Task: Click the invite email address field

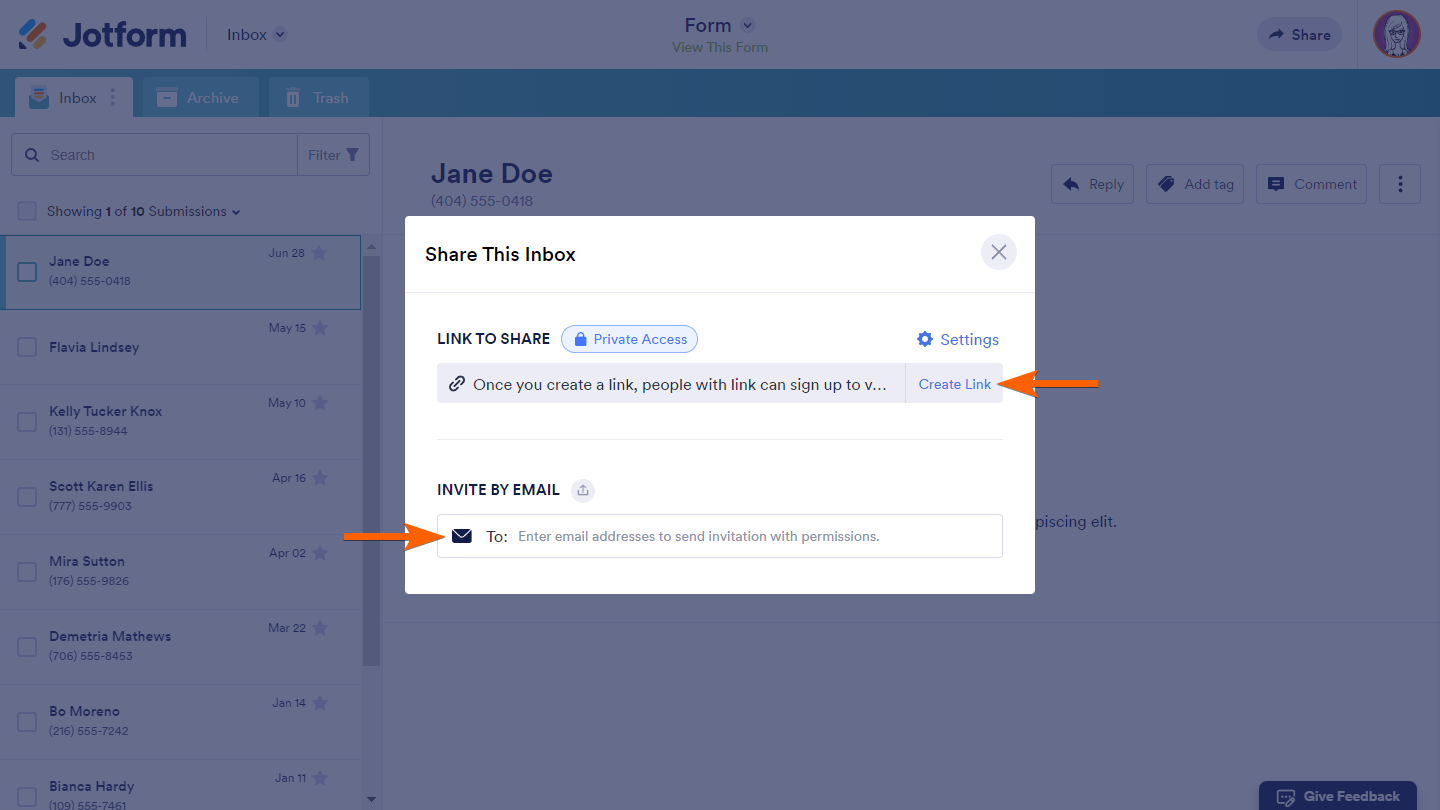Action: click(x=720, y=536)
